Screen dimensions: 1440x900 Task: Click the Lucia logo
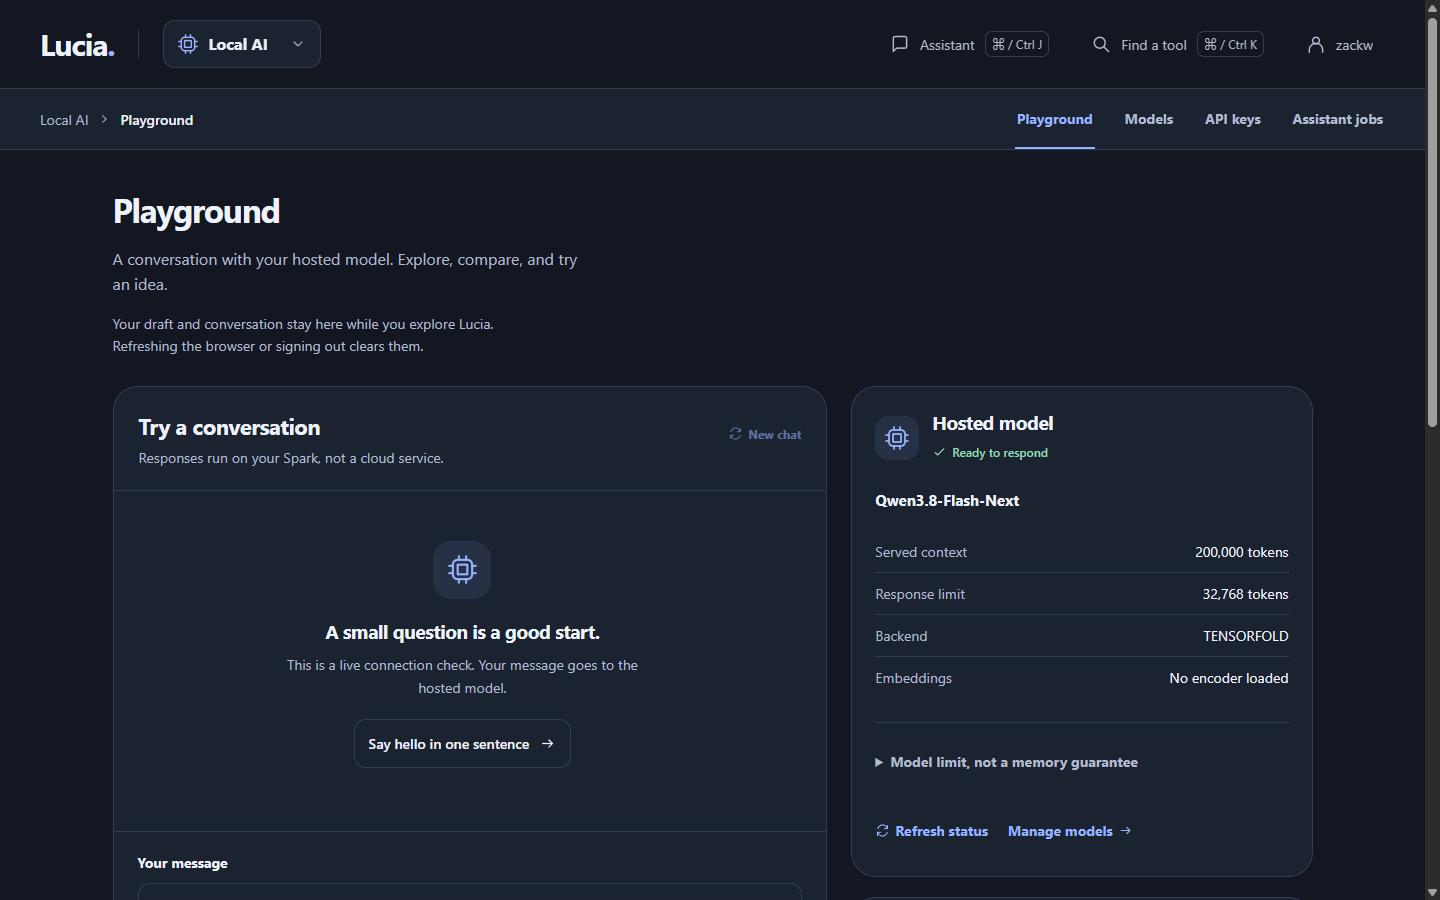pos(77,45)
